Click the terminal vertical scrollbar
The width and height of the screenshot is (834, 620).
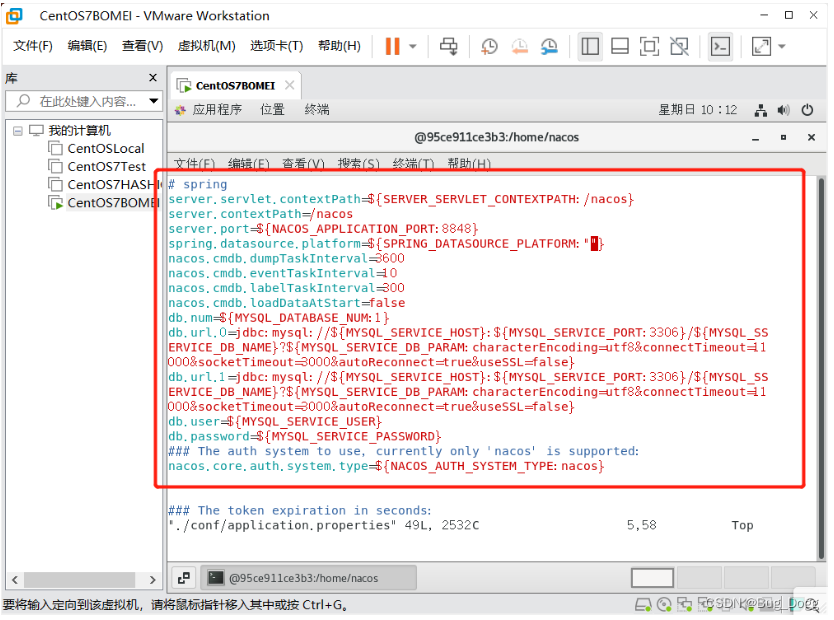tap(821, 367)
